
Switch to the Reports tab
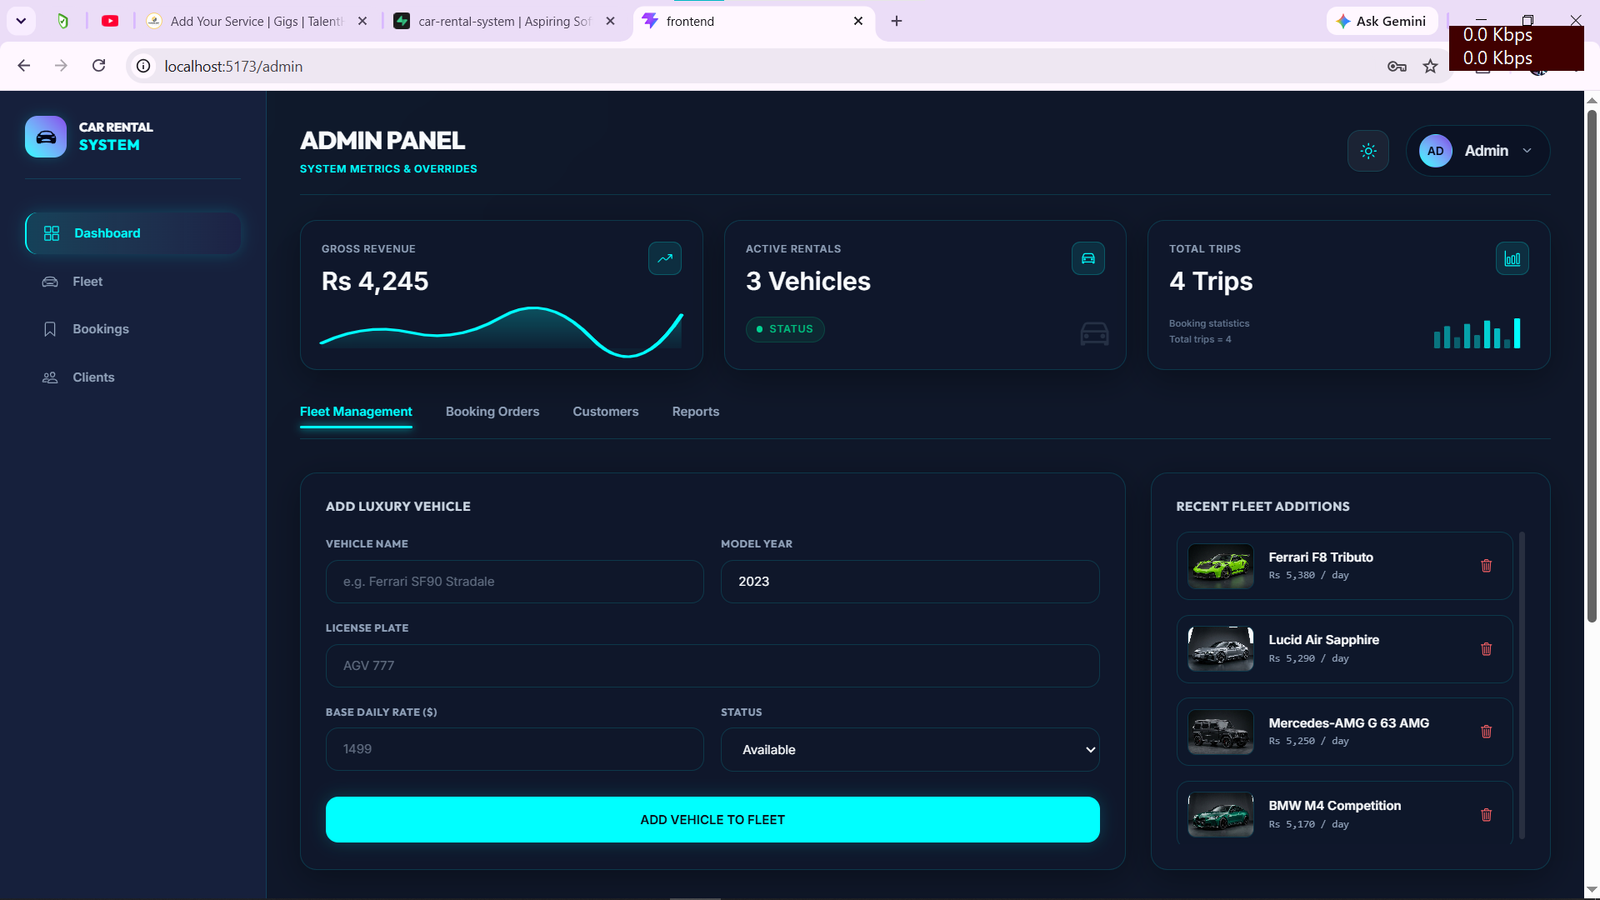pyautogui.click(x=695, y=412)
